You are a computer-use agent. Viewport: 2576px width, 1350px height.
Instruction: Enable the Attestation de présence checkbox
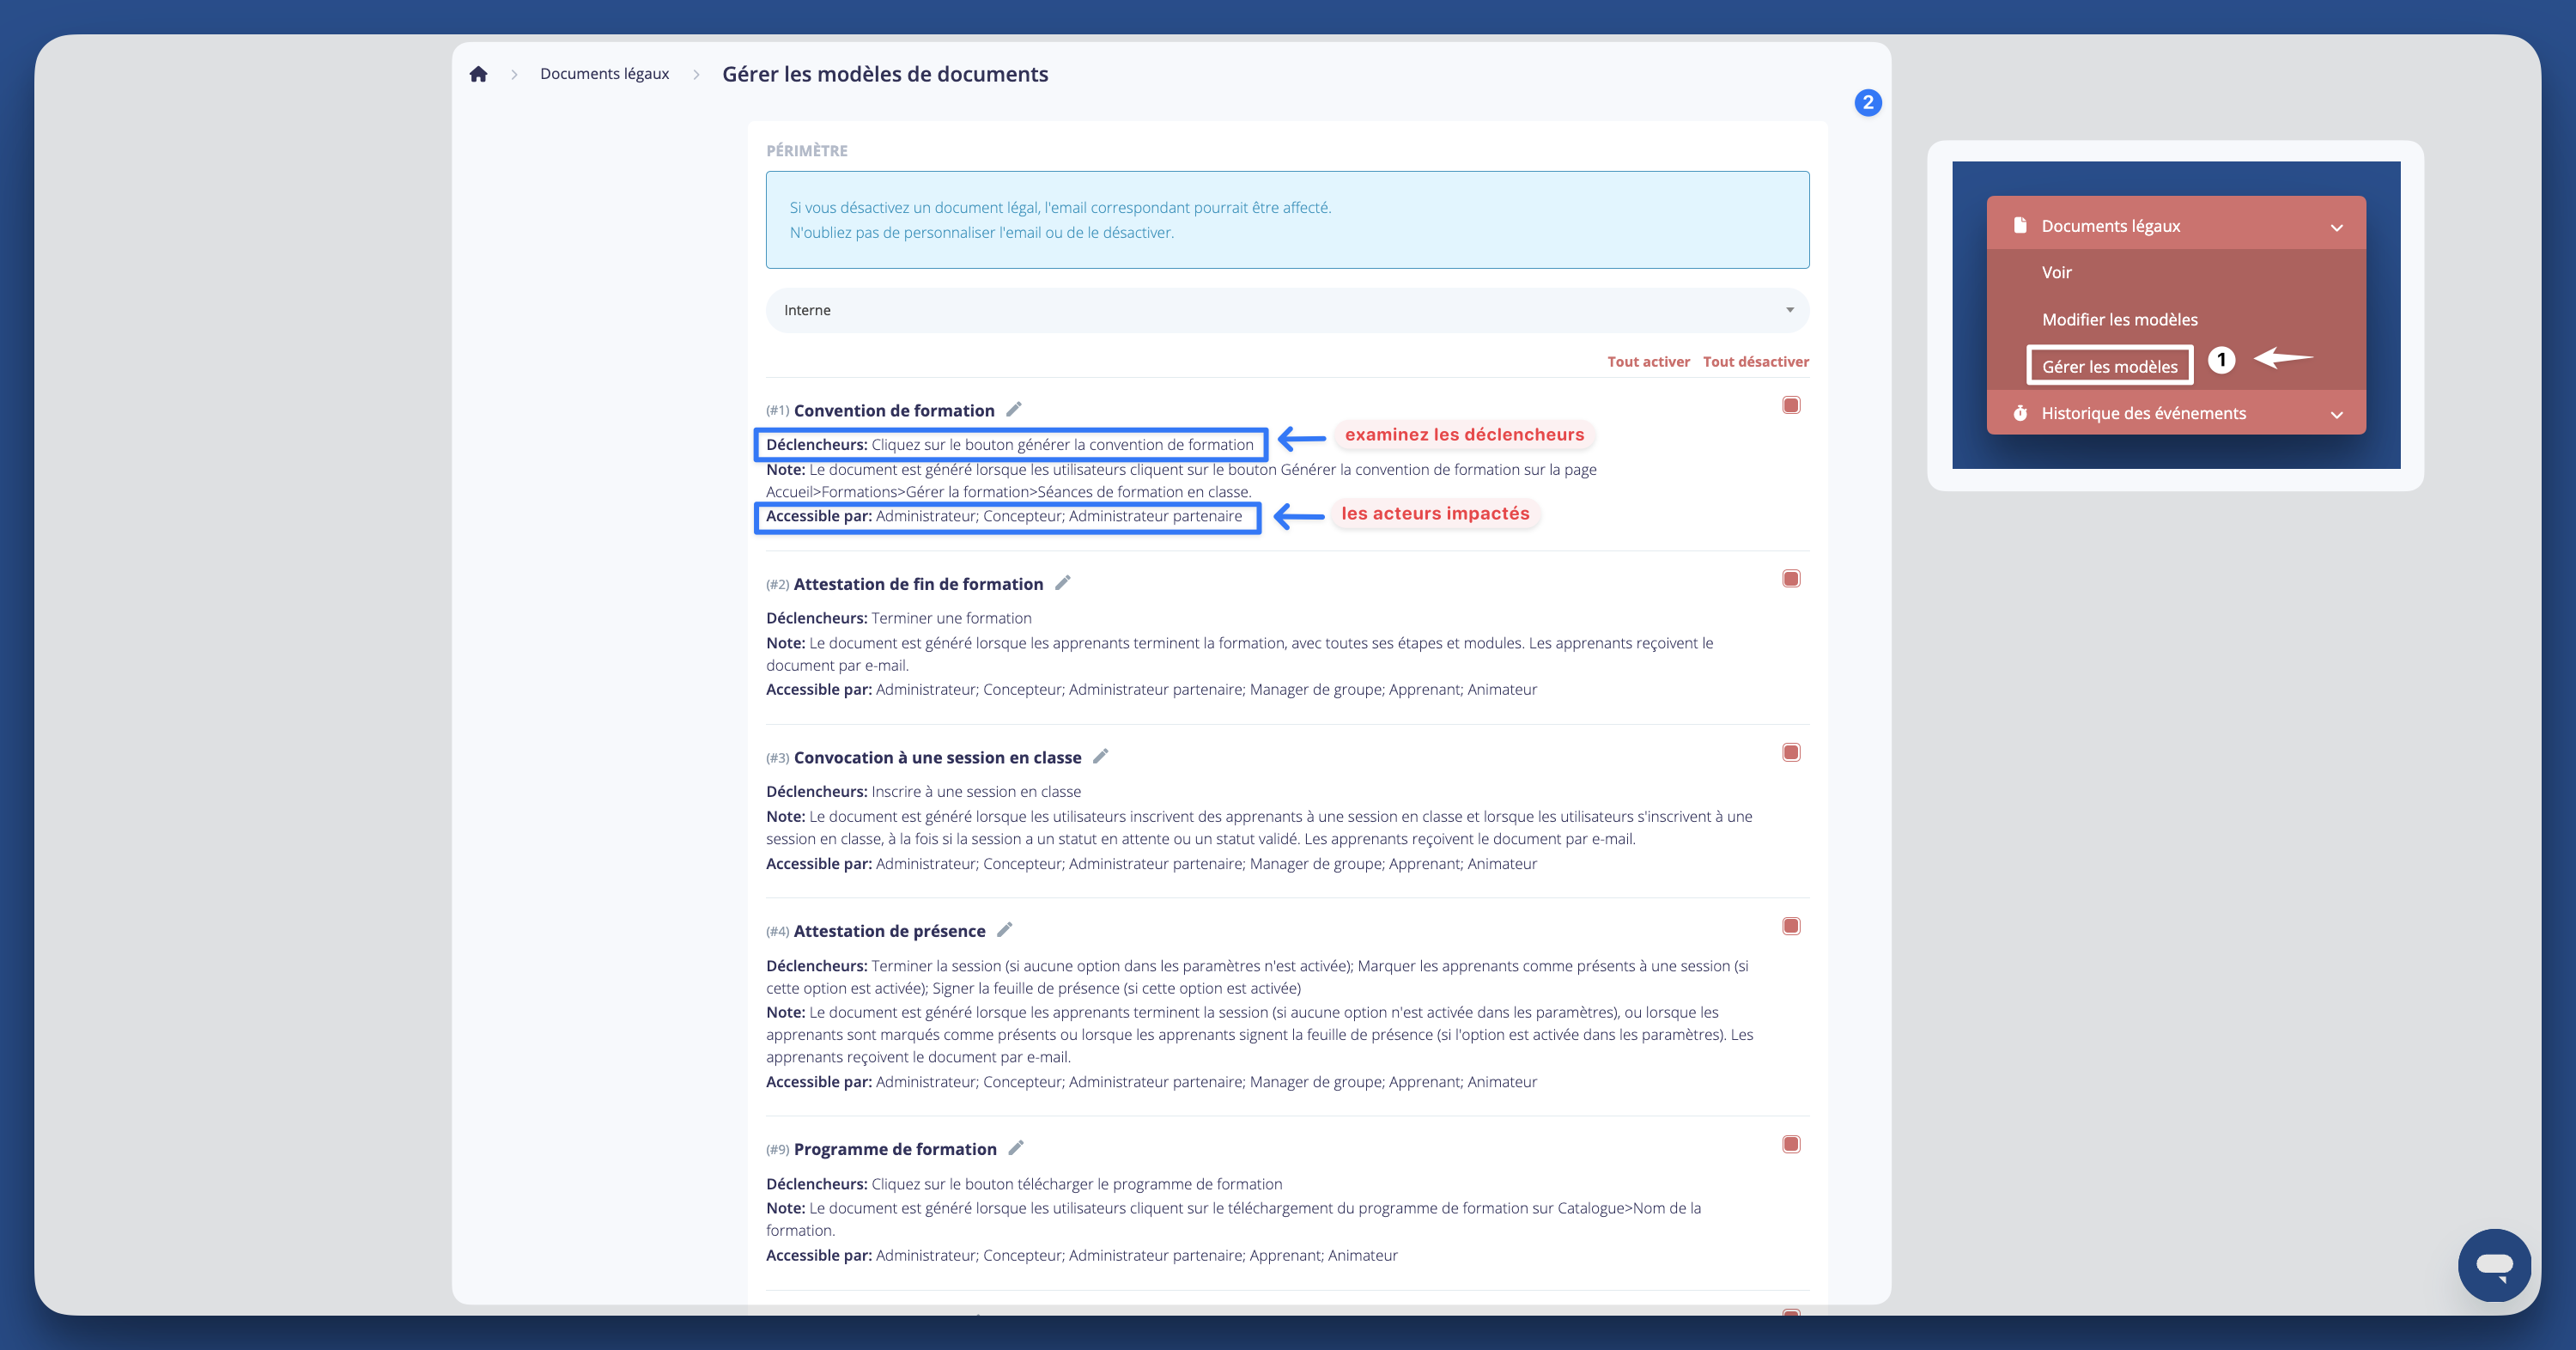(x=1790, y=926)
